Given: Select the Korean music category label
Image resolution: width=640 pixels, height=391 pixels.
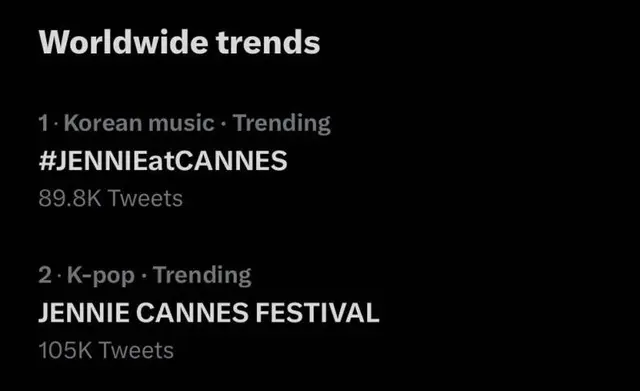Looking at the screenshot, I should tap(139, 123).
